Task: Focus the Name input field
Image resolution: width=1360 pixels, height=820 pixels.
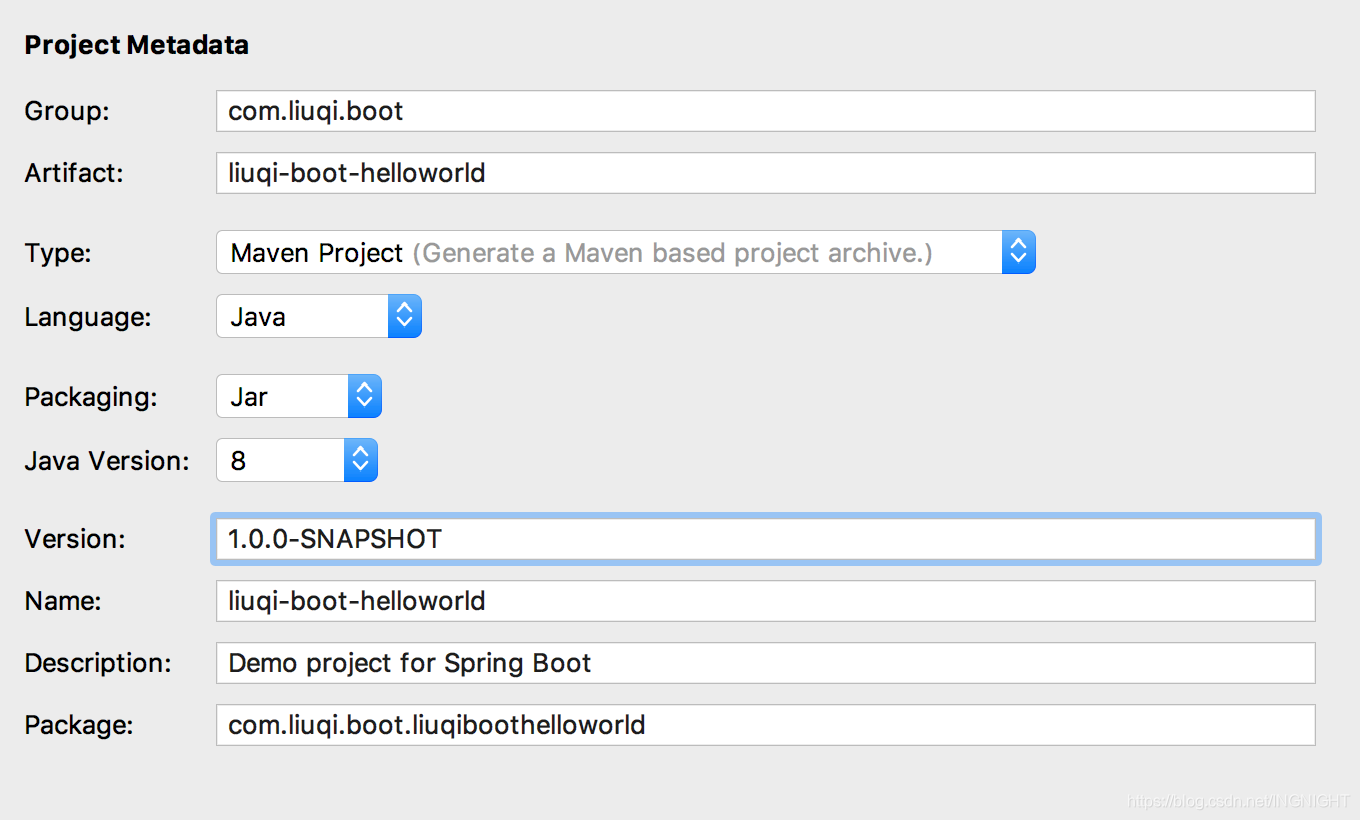Action: (x=765, y=601)
